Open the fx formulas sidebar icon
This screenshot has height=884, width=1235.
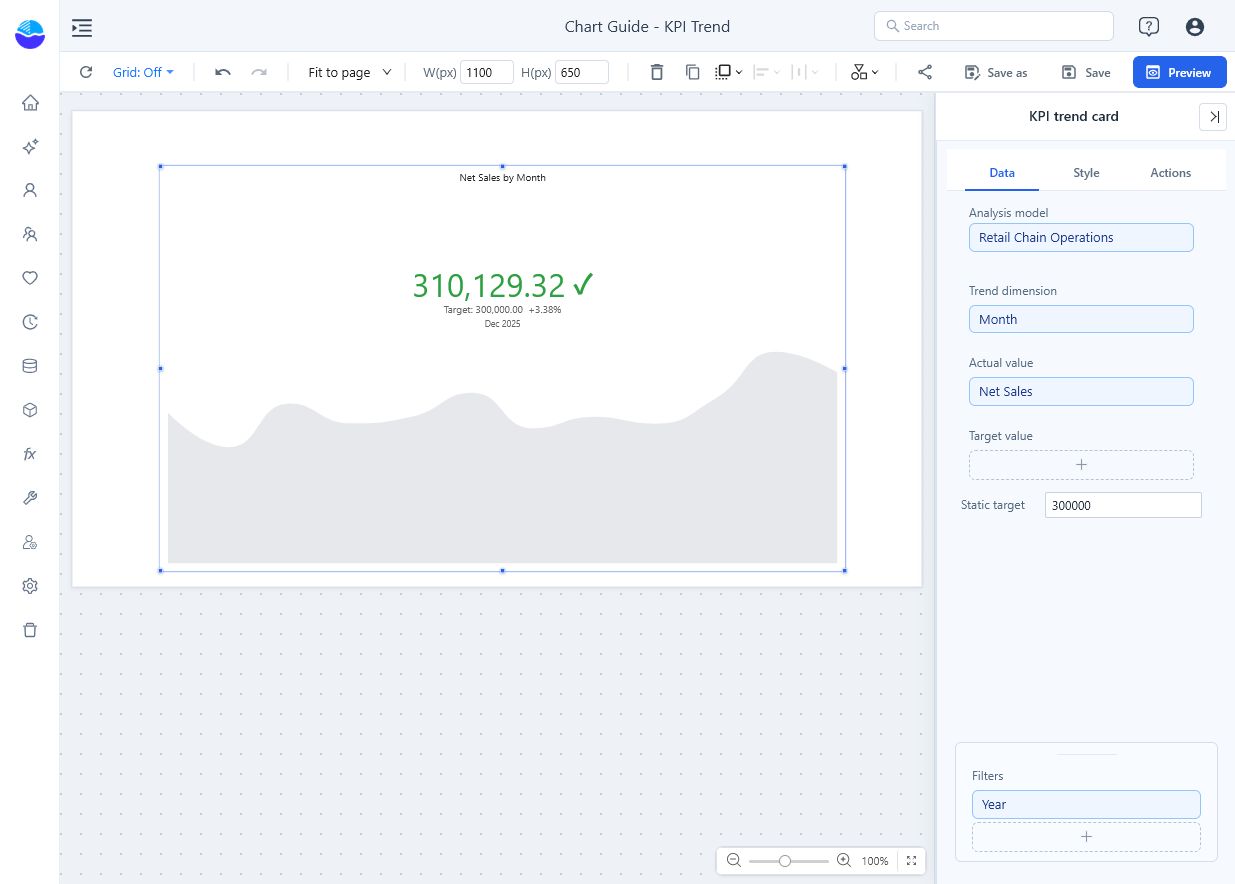click(30, 454)
